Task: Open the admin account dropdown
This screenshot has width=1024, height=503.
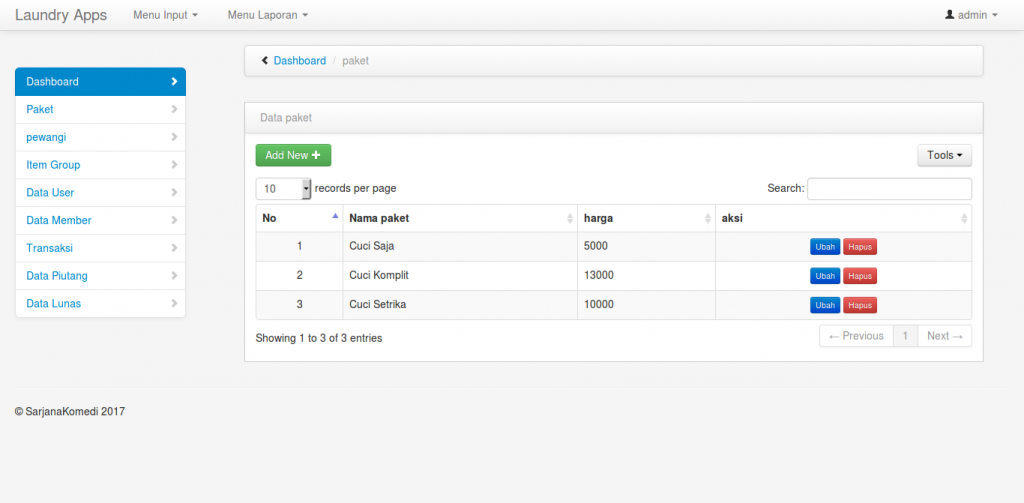Action: pyautogui.click(x=971, y=14)
